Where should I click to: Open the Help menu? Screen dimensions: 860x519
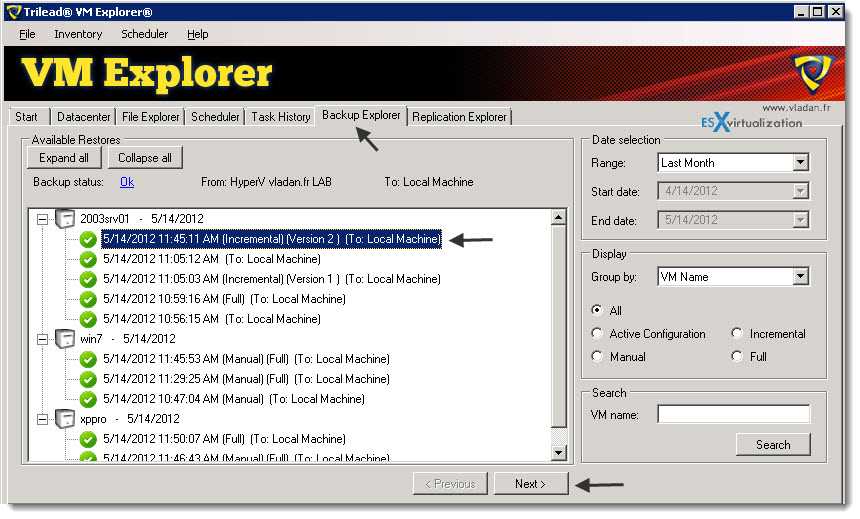197,34
